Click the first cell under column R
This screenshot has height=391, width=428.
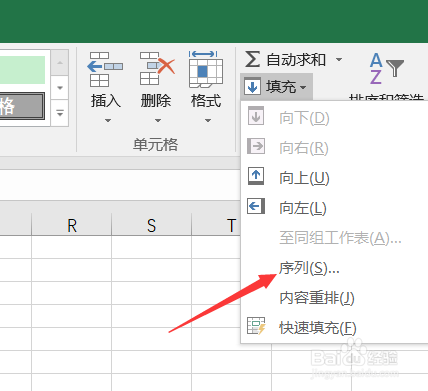pyautogui.click(x=72, y=247)
